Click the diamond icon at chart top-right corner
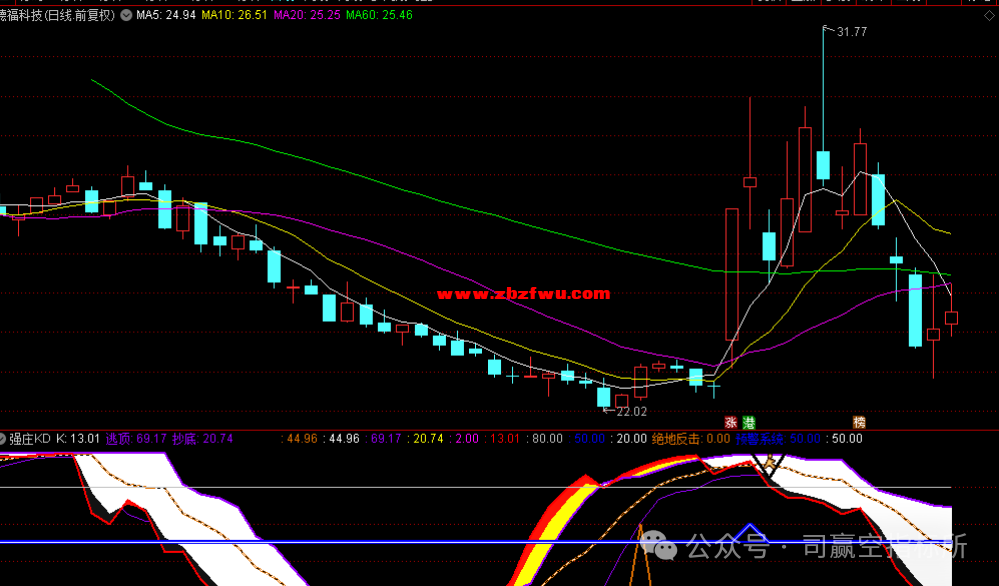The height and width of the screenshot is (586, 999). 989,17
